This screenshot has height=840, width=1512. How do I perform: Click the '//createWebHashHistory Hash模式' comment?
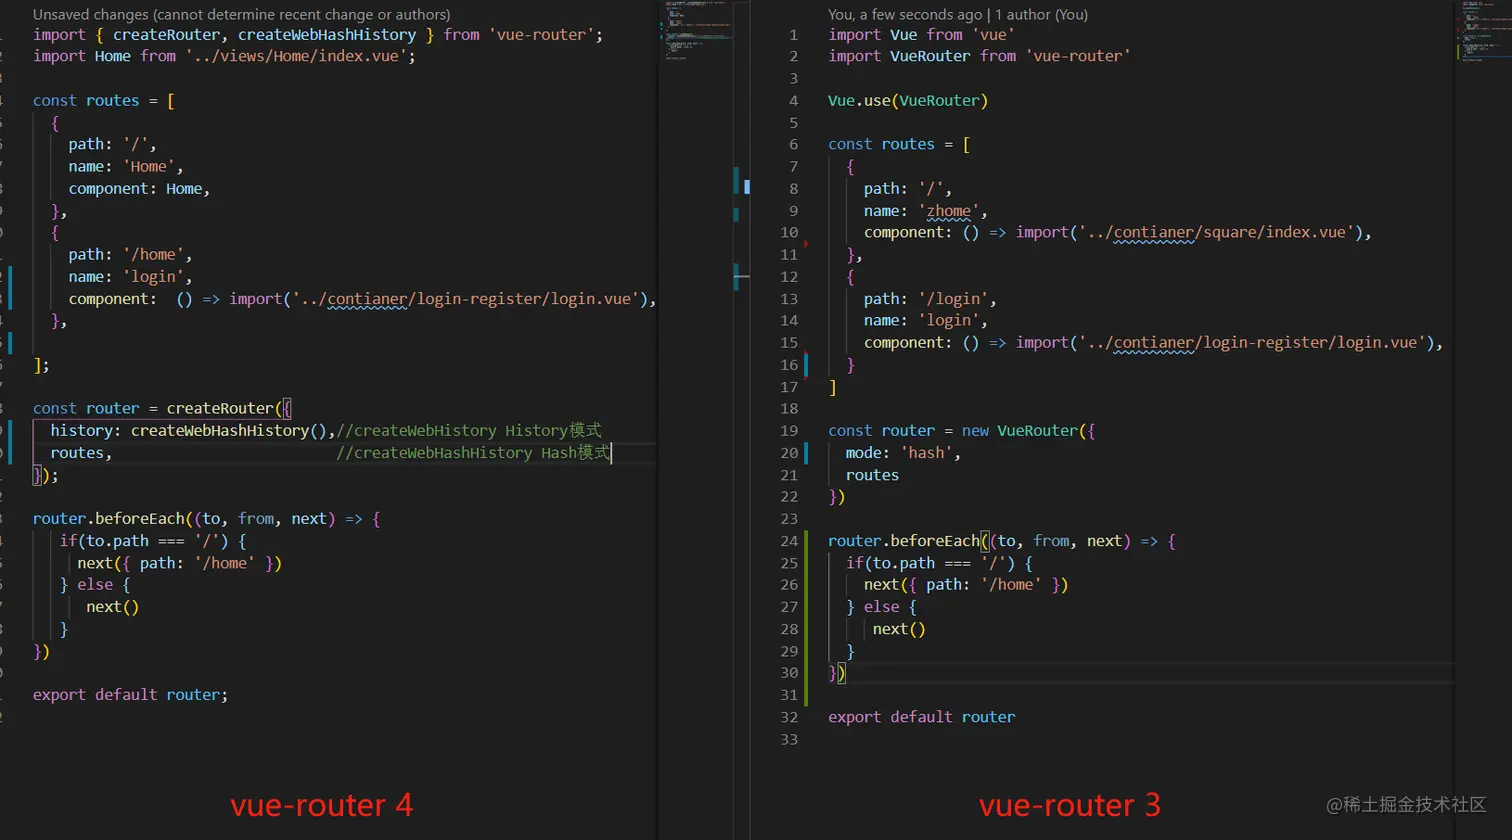tap(473, 452)
